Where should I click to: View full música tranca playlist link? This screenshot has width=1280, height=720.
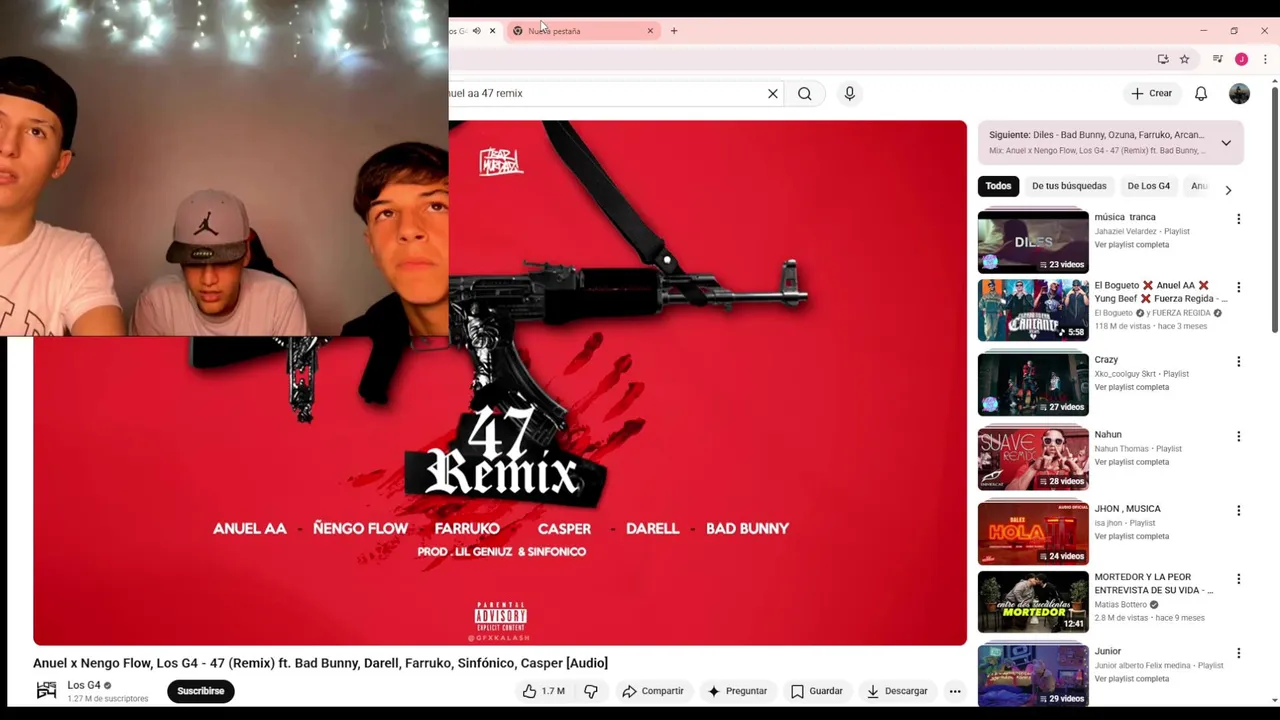1131,245
